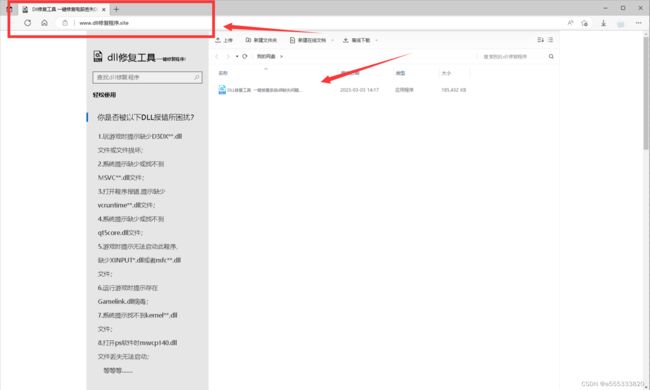Click the file size 185,432 KB
Image resolution: width=650 pixels, height=390 pixels.
(454, 90)
